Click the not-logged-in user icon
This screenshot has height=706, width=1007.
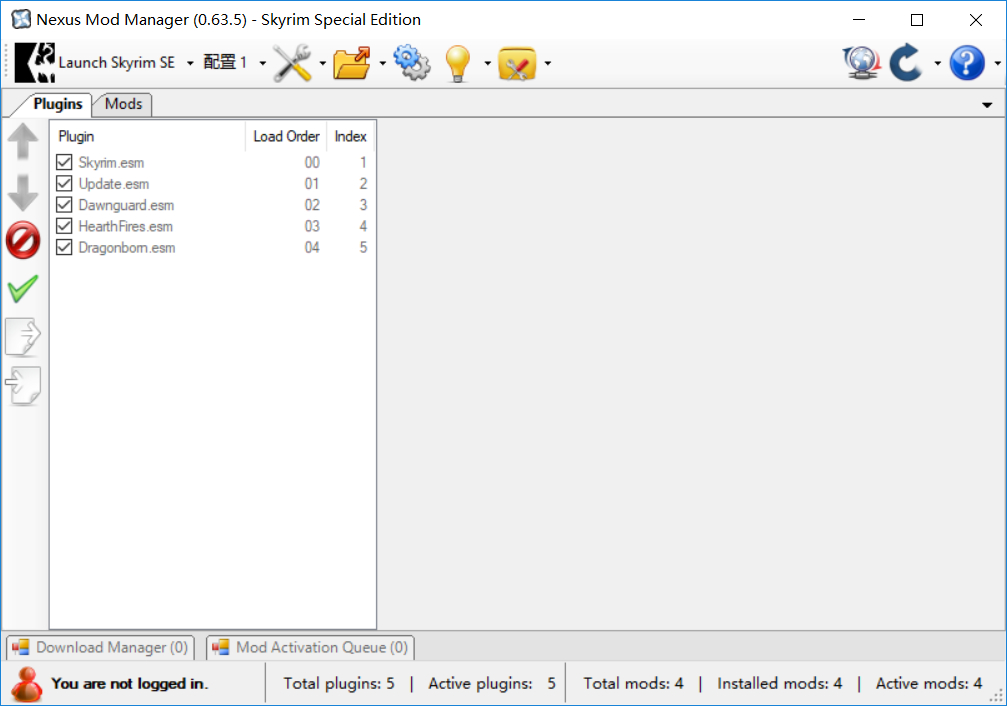pos(26,684)
